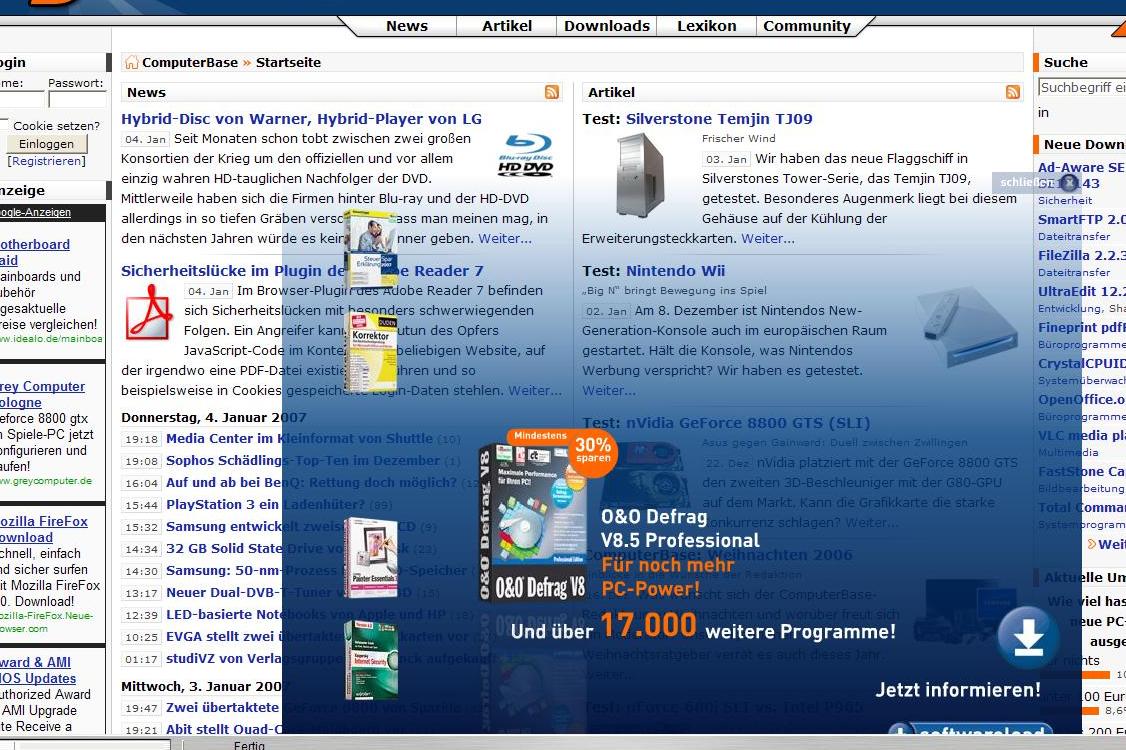Viewport: 1126px width, 750px height.
Task: Open PlayStation 3 ein Ladenhüter news
Action: pyautogui.click(x=265, y=505)
